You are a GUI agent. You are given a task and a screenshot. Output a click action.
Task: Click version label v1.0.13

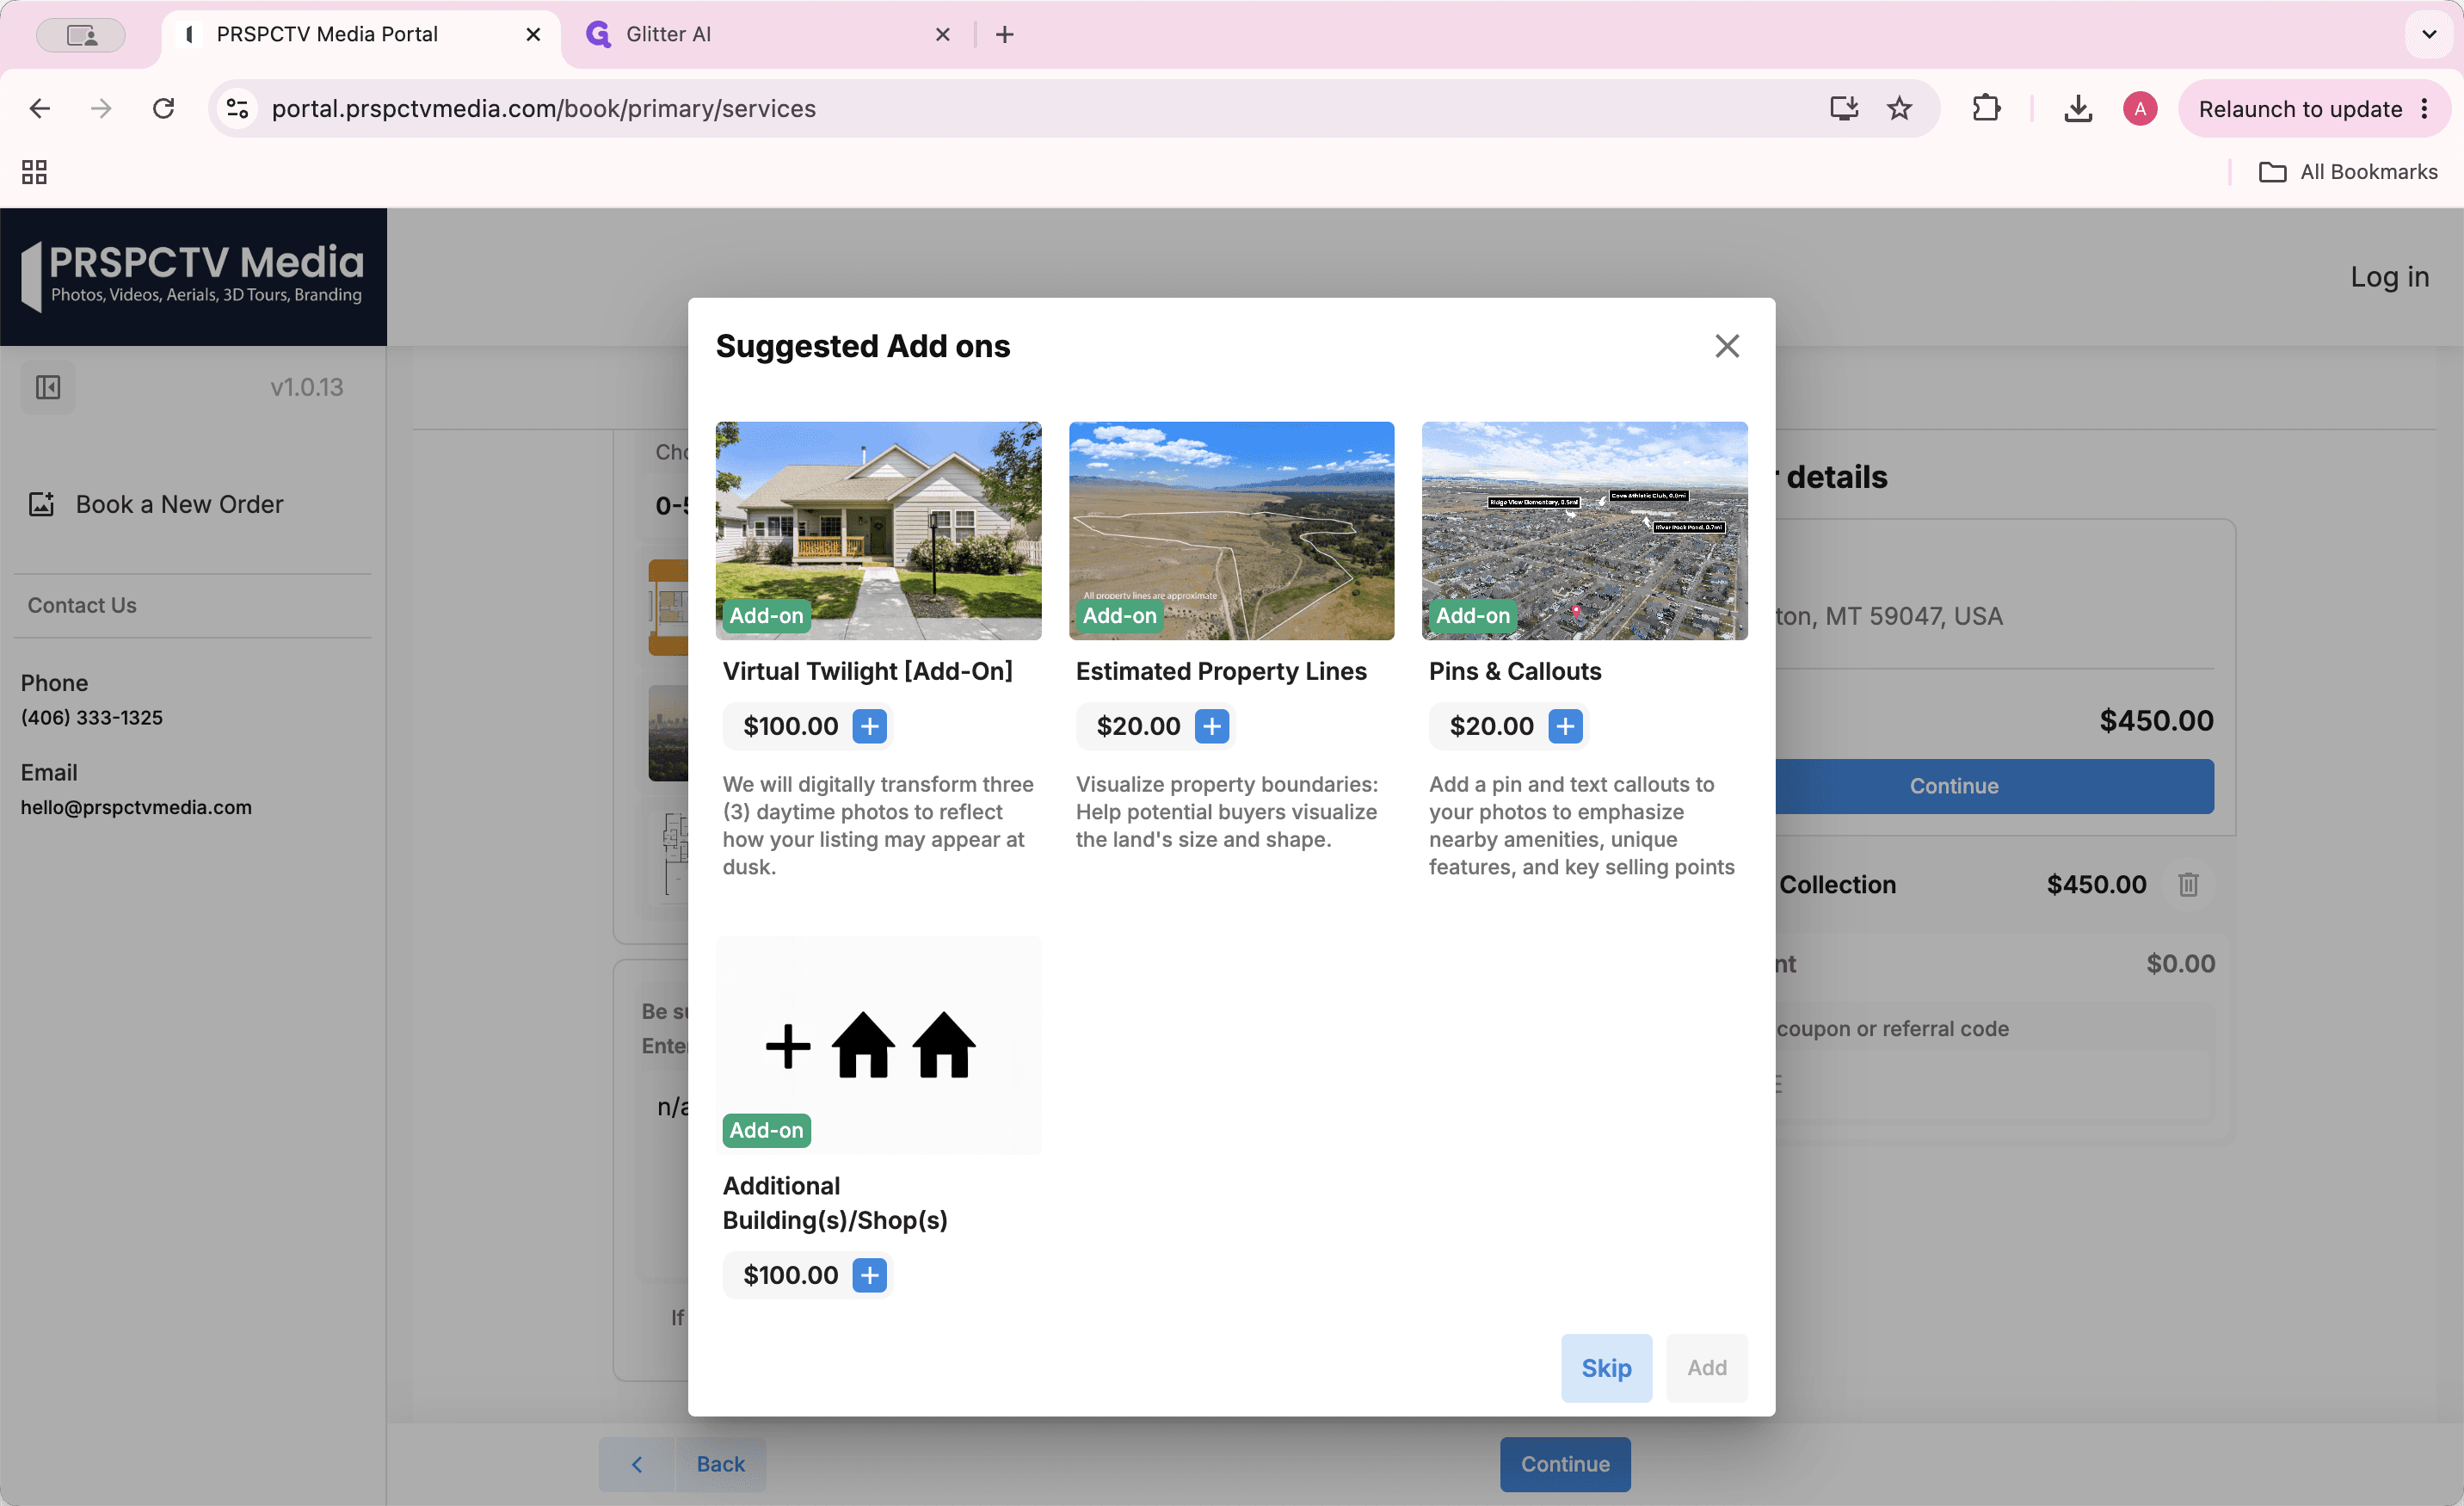(x=306, y=387)
